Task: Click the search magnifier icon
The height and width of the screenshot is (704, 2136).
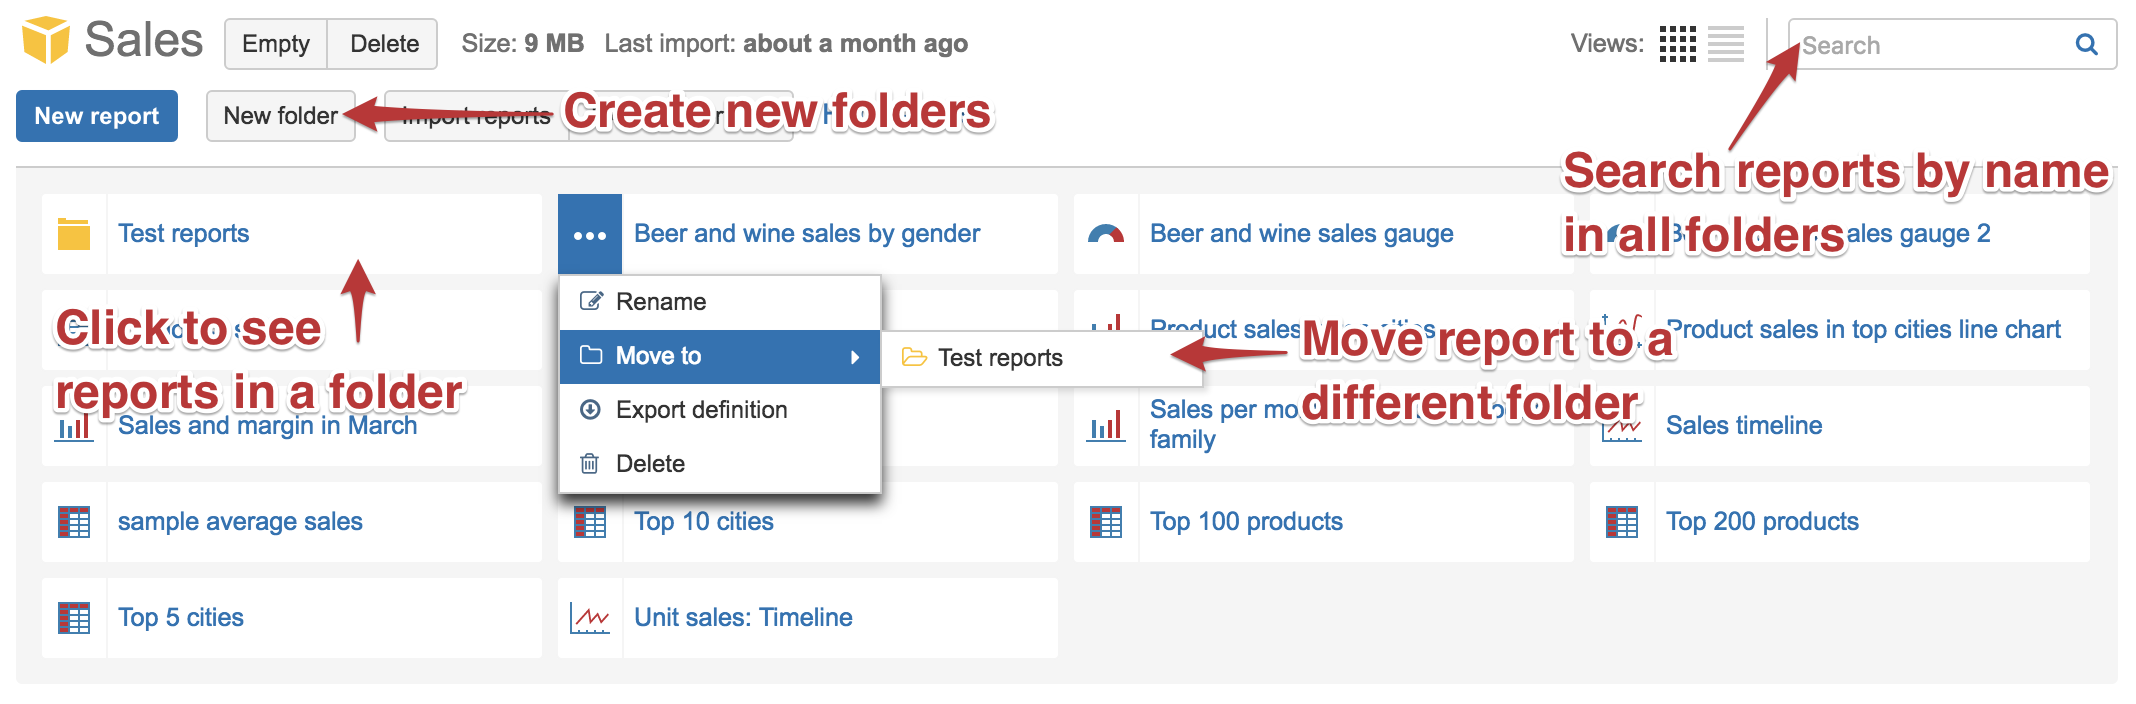Action: pyautogui.click(x=2086, y=44)
